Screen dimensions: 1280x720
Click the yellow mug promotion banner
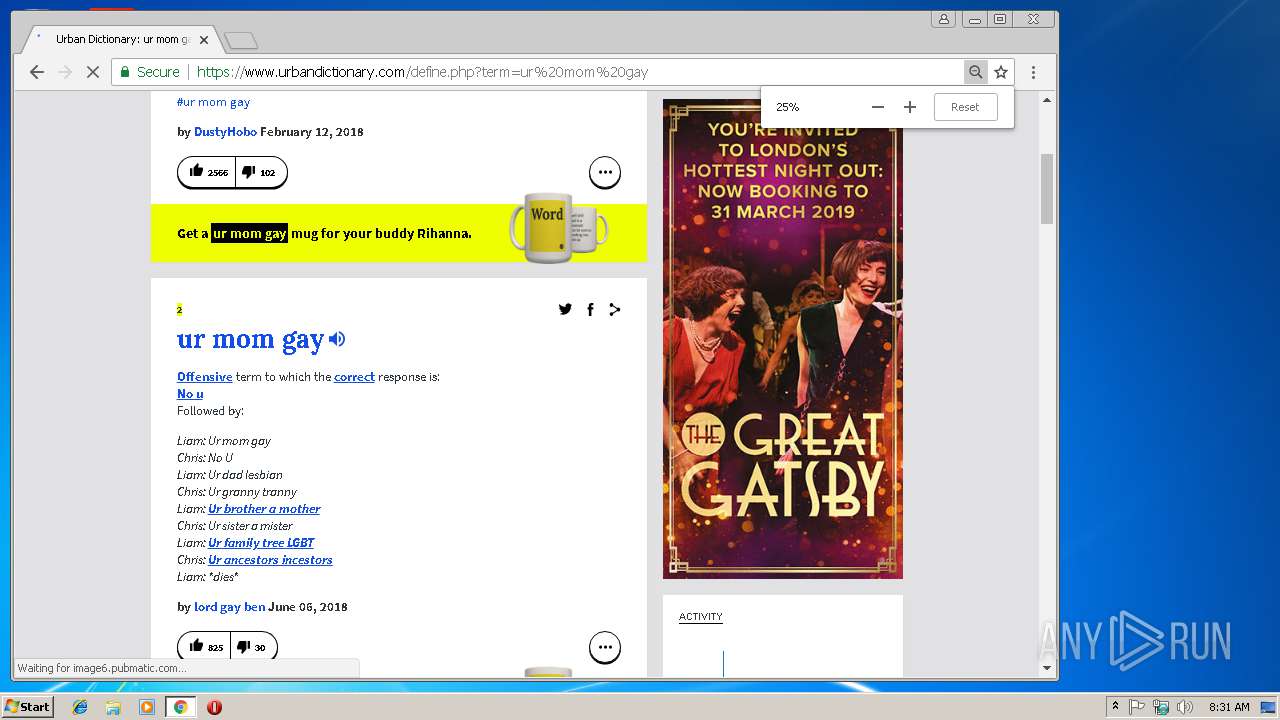coord(399,233)
